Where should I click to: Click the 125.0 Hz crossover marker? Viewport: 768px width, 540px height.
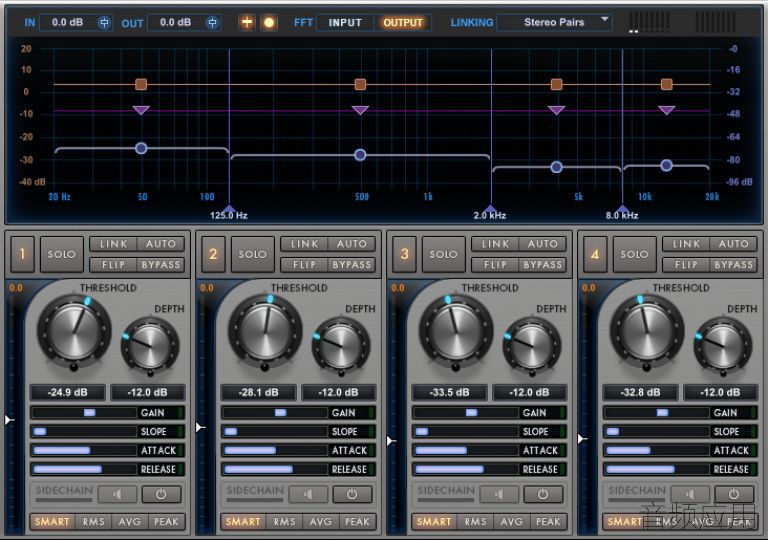point(229,211)
